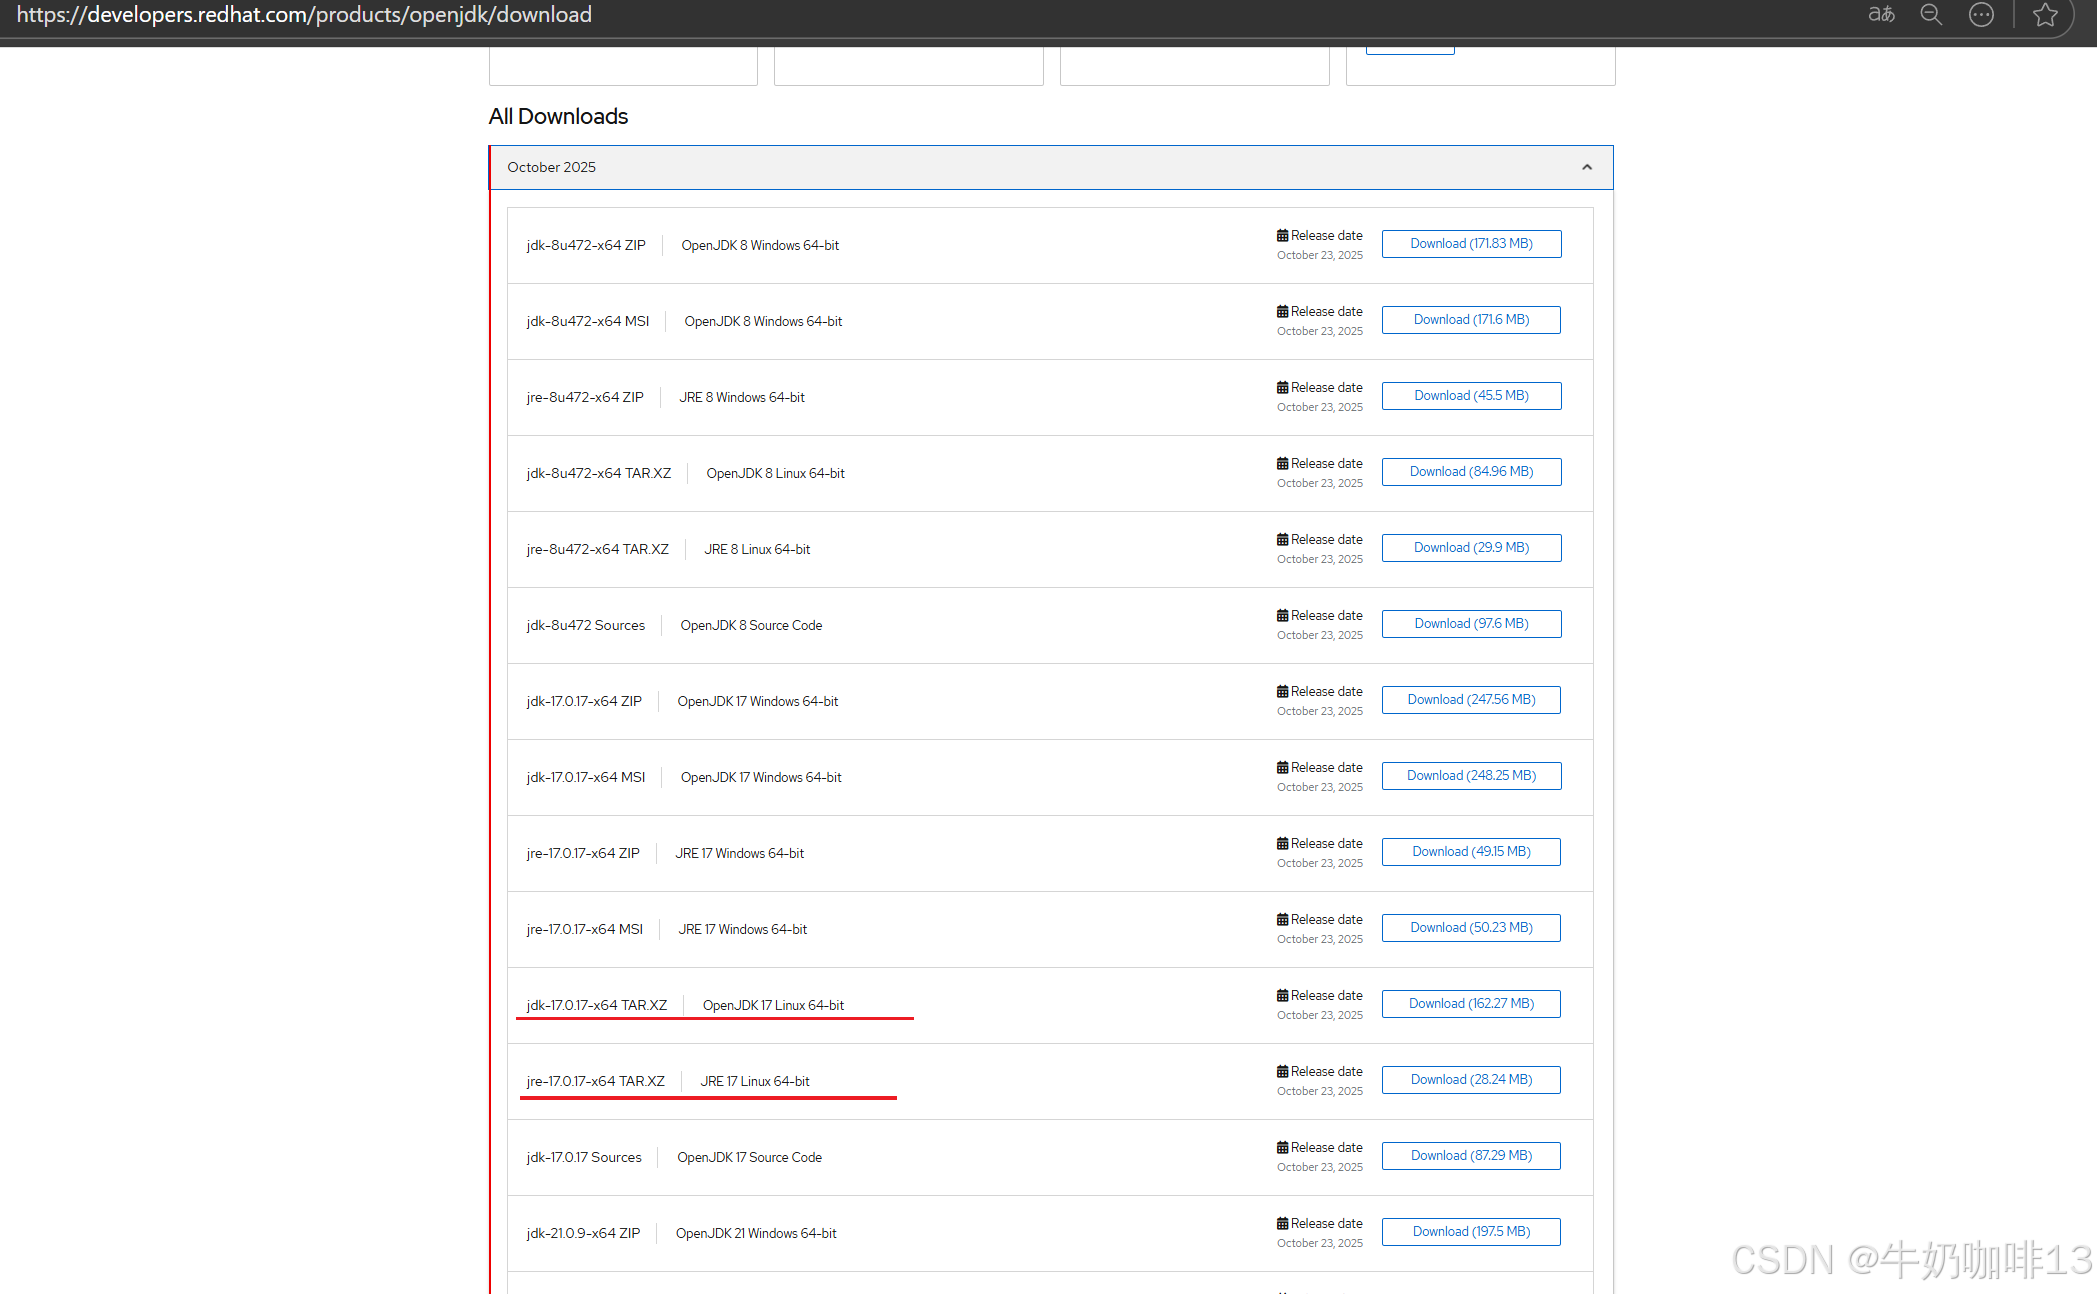Download jdk-17.0.17-x64 MSI (248.25 MB)
This screenshot has height=1294, width=2097.
pyautogui.click(x=1471, y=776)
